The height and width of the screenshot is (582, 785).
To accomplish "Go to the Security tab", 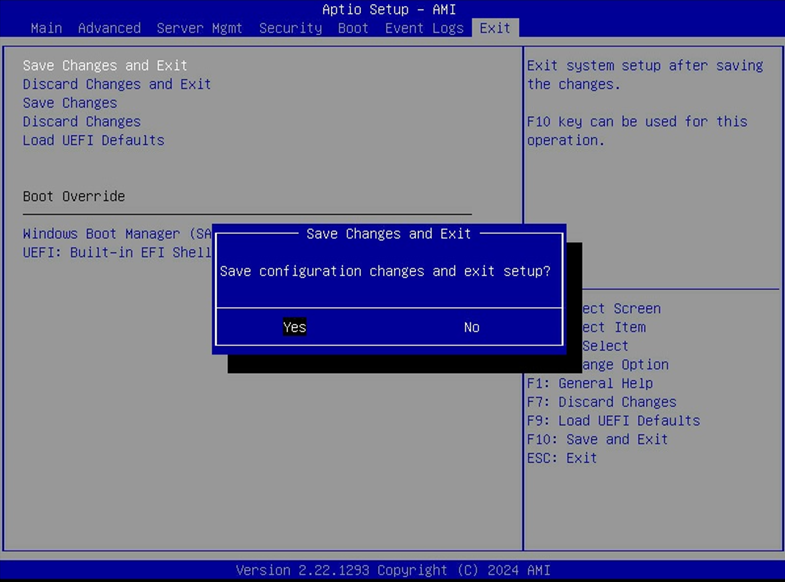I will (290, 28).
